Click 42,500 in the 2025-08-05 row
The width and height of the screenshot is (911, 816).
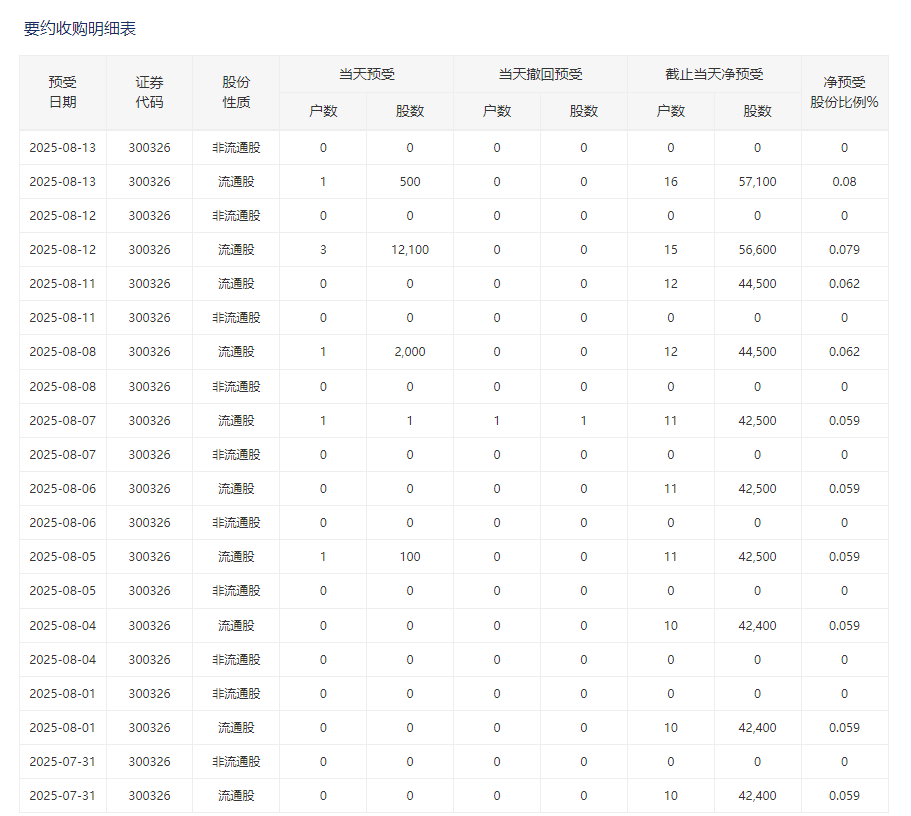coord(757,557)
